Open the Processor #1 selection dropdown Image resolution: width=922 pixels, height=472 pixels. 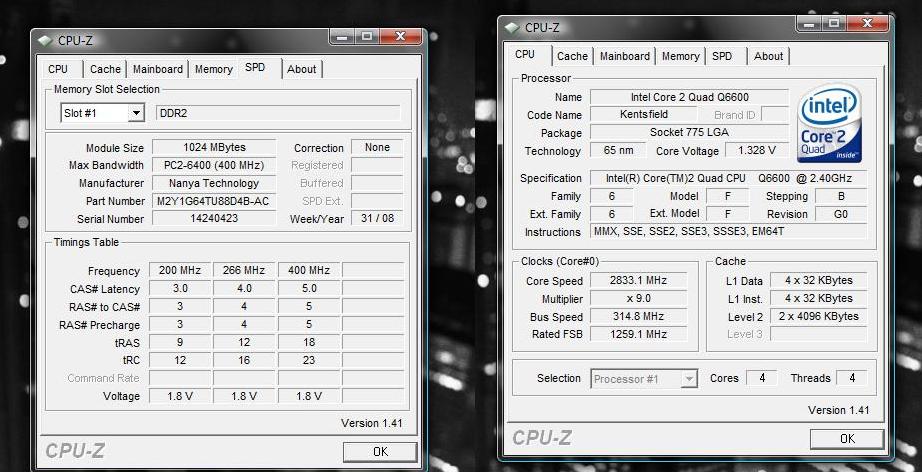pyautogui.click(x=689, y=379)
